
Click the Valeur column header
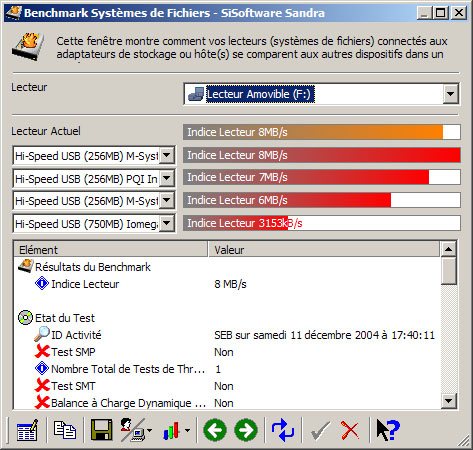click(323, 250)
